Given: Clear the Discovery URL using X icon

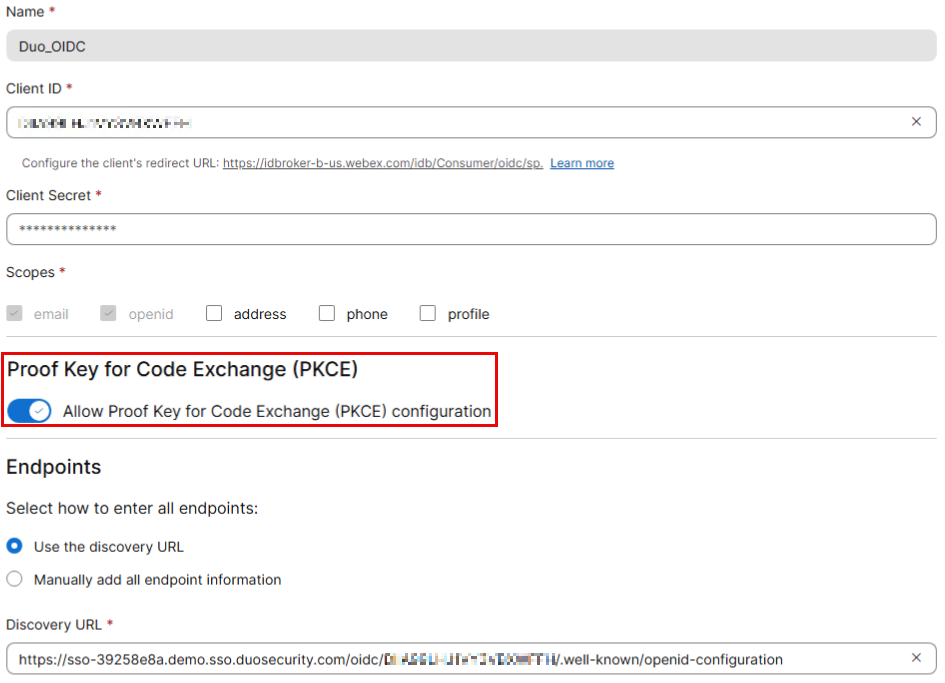Looking at the screenshot, I should (916, 658).
